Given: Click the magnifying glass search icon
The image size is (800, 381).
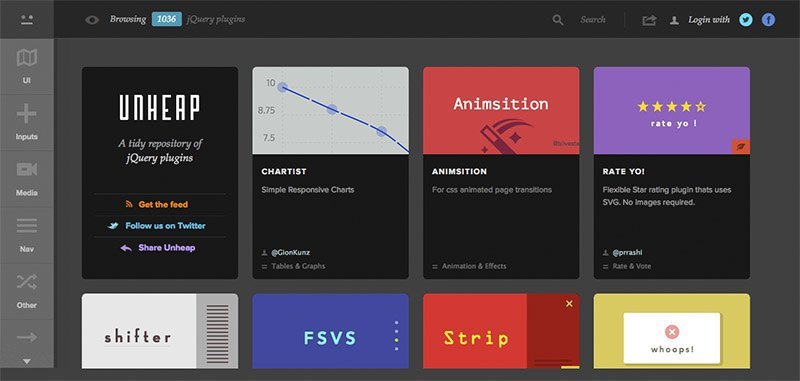Looking at the screenshot, I should tap(558, 20).
